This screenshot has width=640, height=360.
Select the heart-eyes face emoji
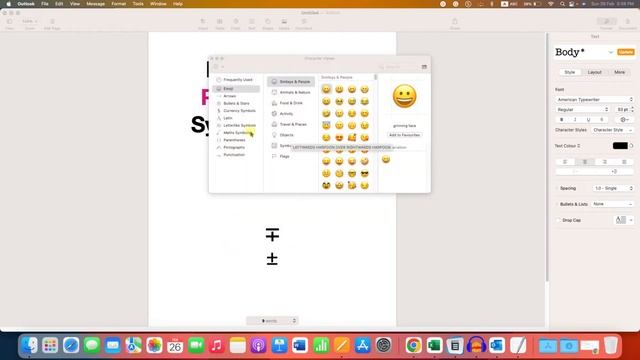click(339, 138)
